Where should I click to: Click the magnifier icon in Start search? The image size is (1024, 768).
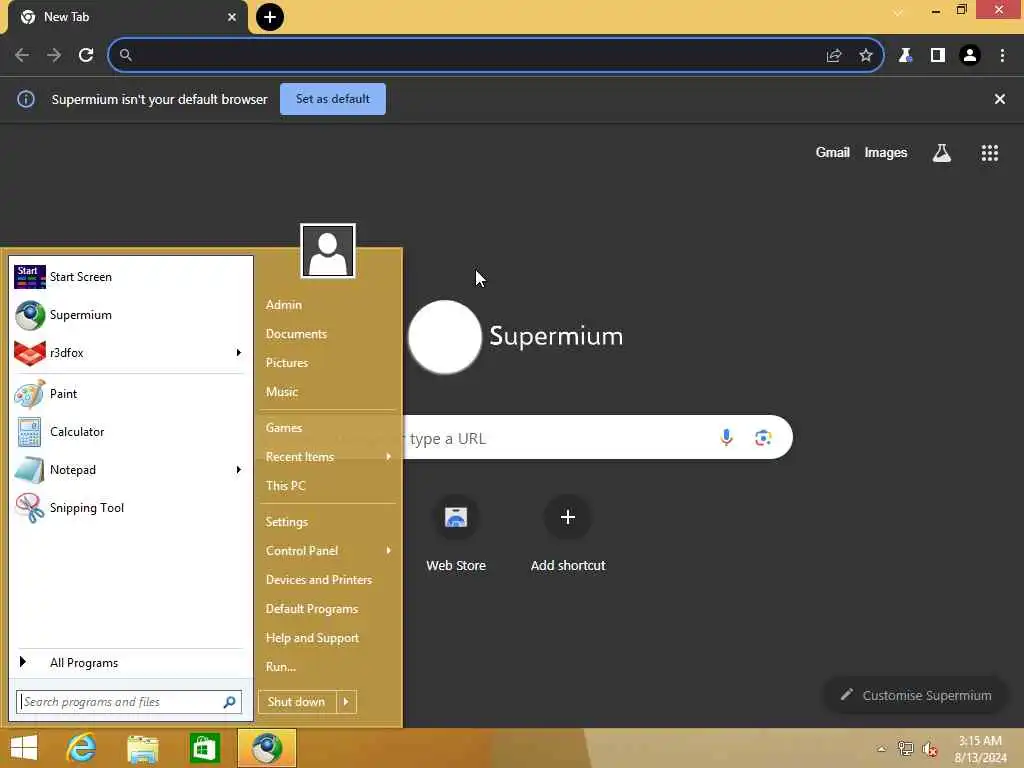tap(229, 702)
